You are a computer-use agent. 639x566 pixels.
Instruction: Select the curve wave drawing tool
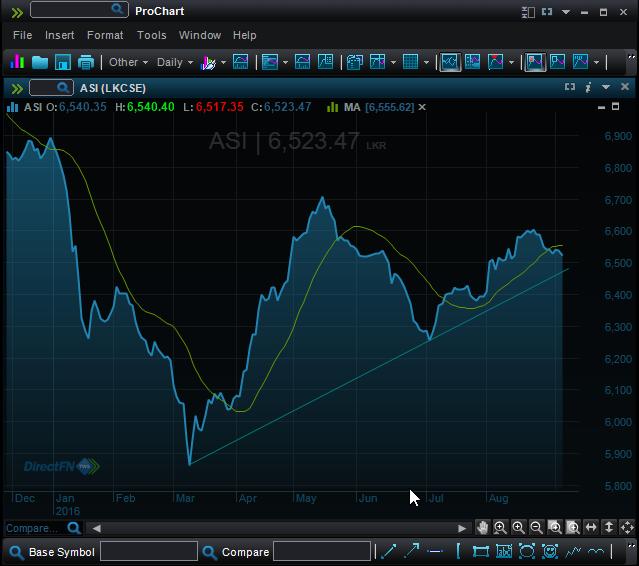click(596, 552)
